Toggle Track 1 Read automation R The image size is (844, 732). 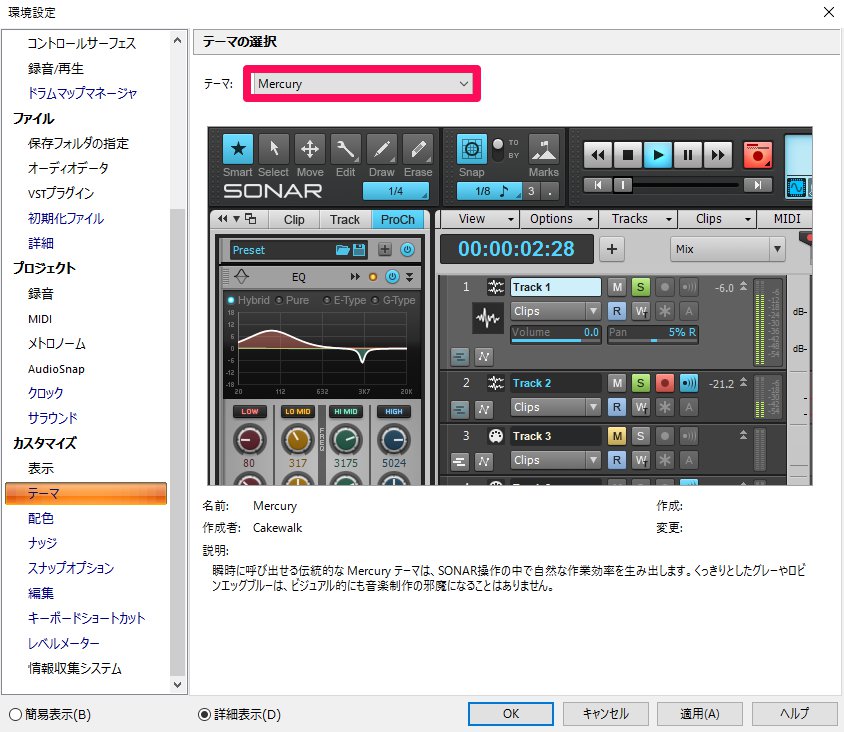coord(617,311)
